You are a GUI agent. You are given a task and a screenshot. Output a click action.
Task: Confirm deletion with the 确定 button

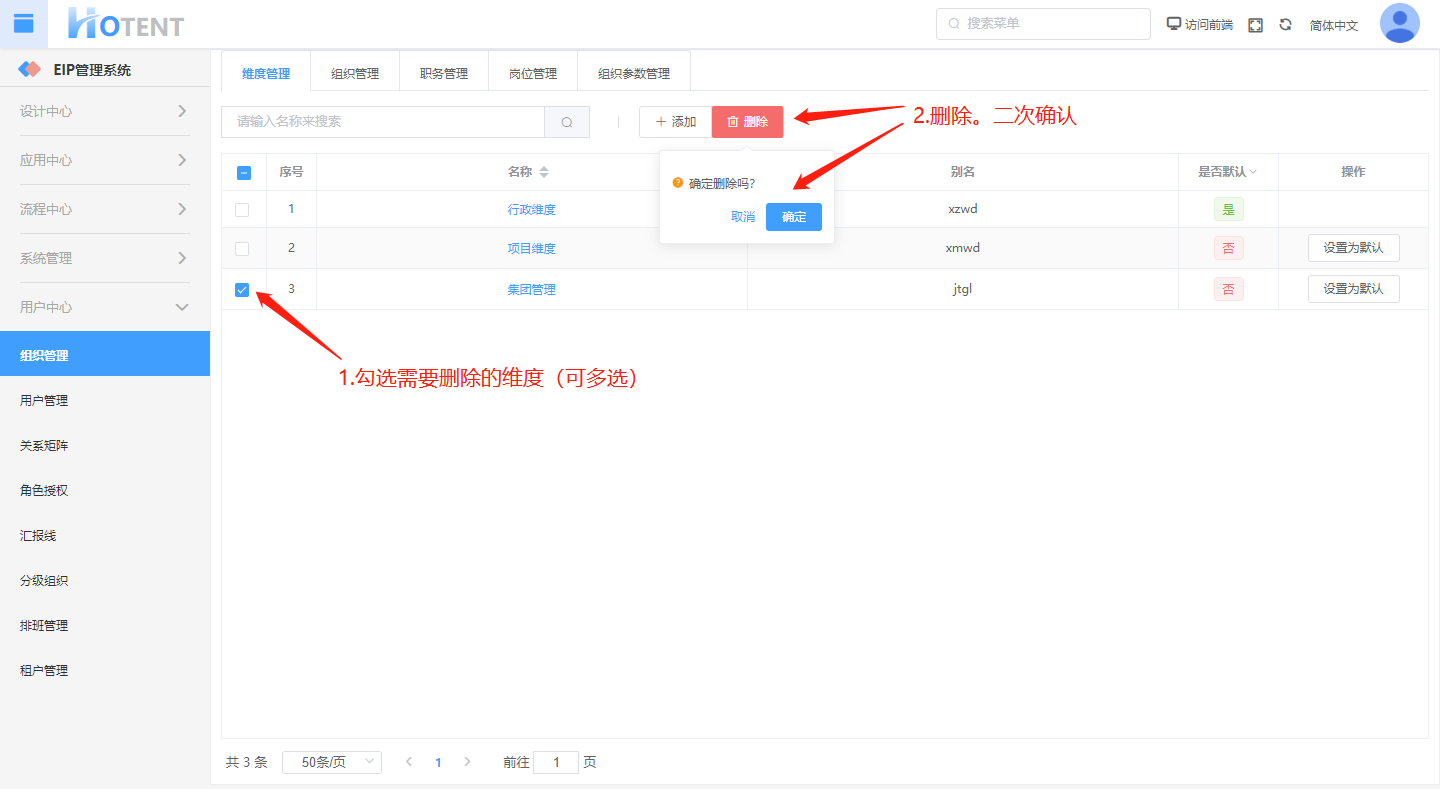(x=793, y=217)
